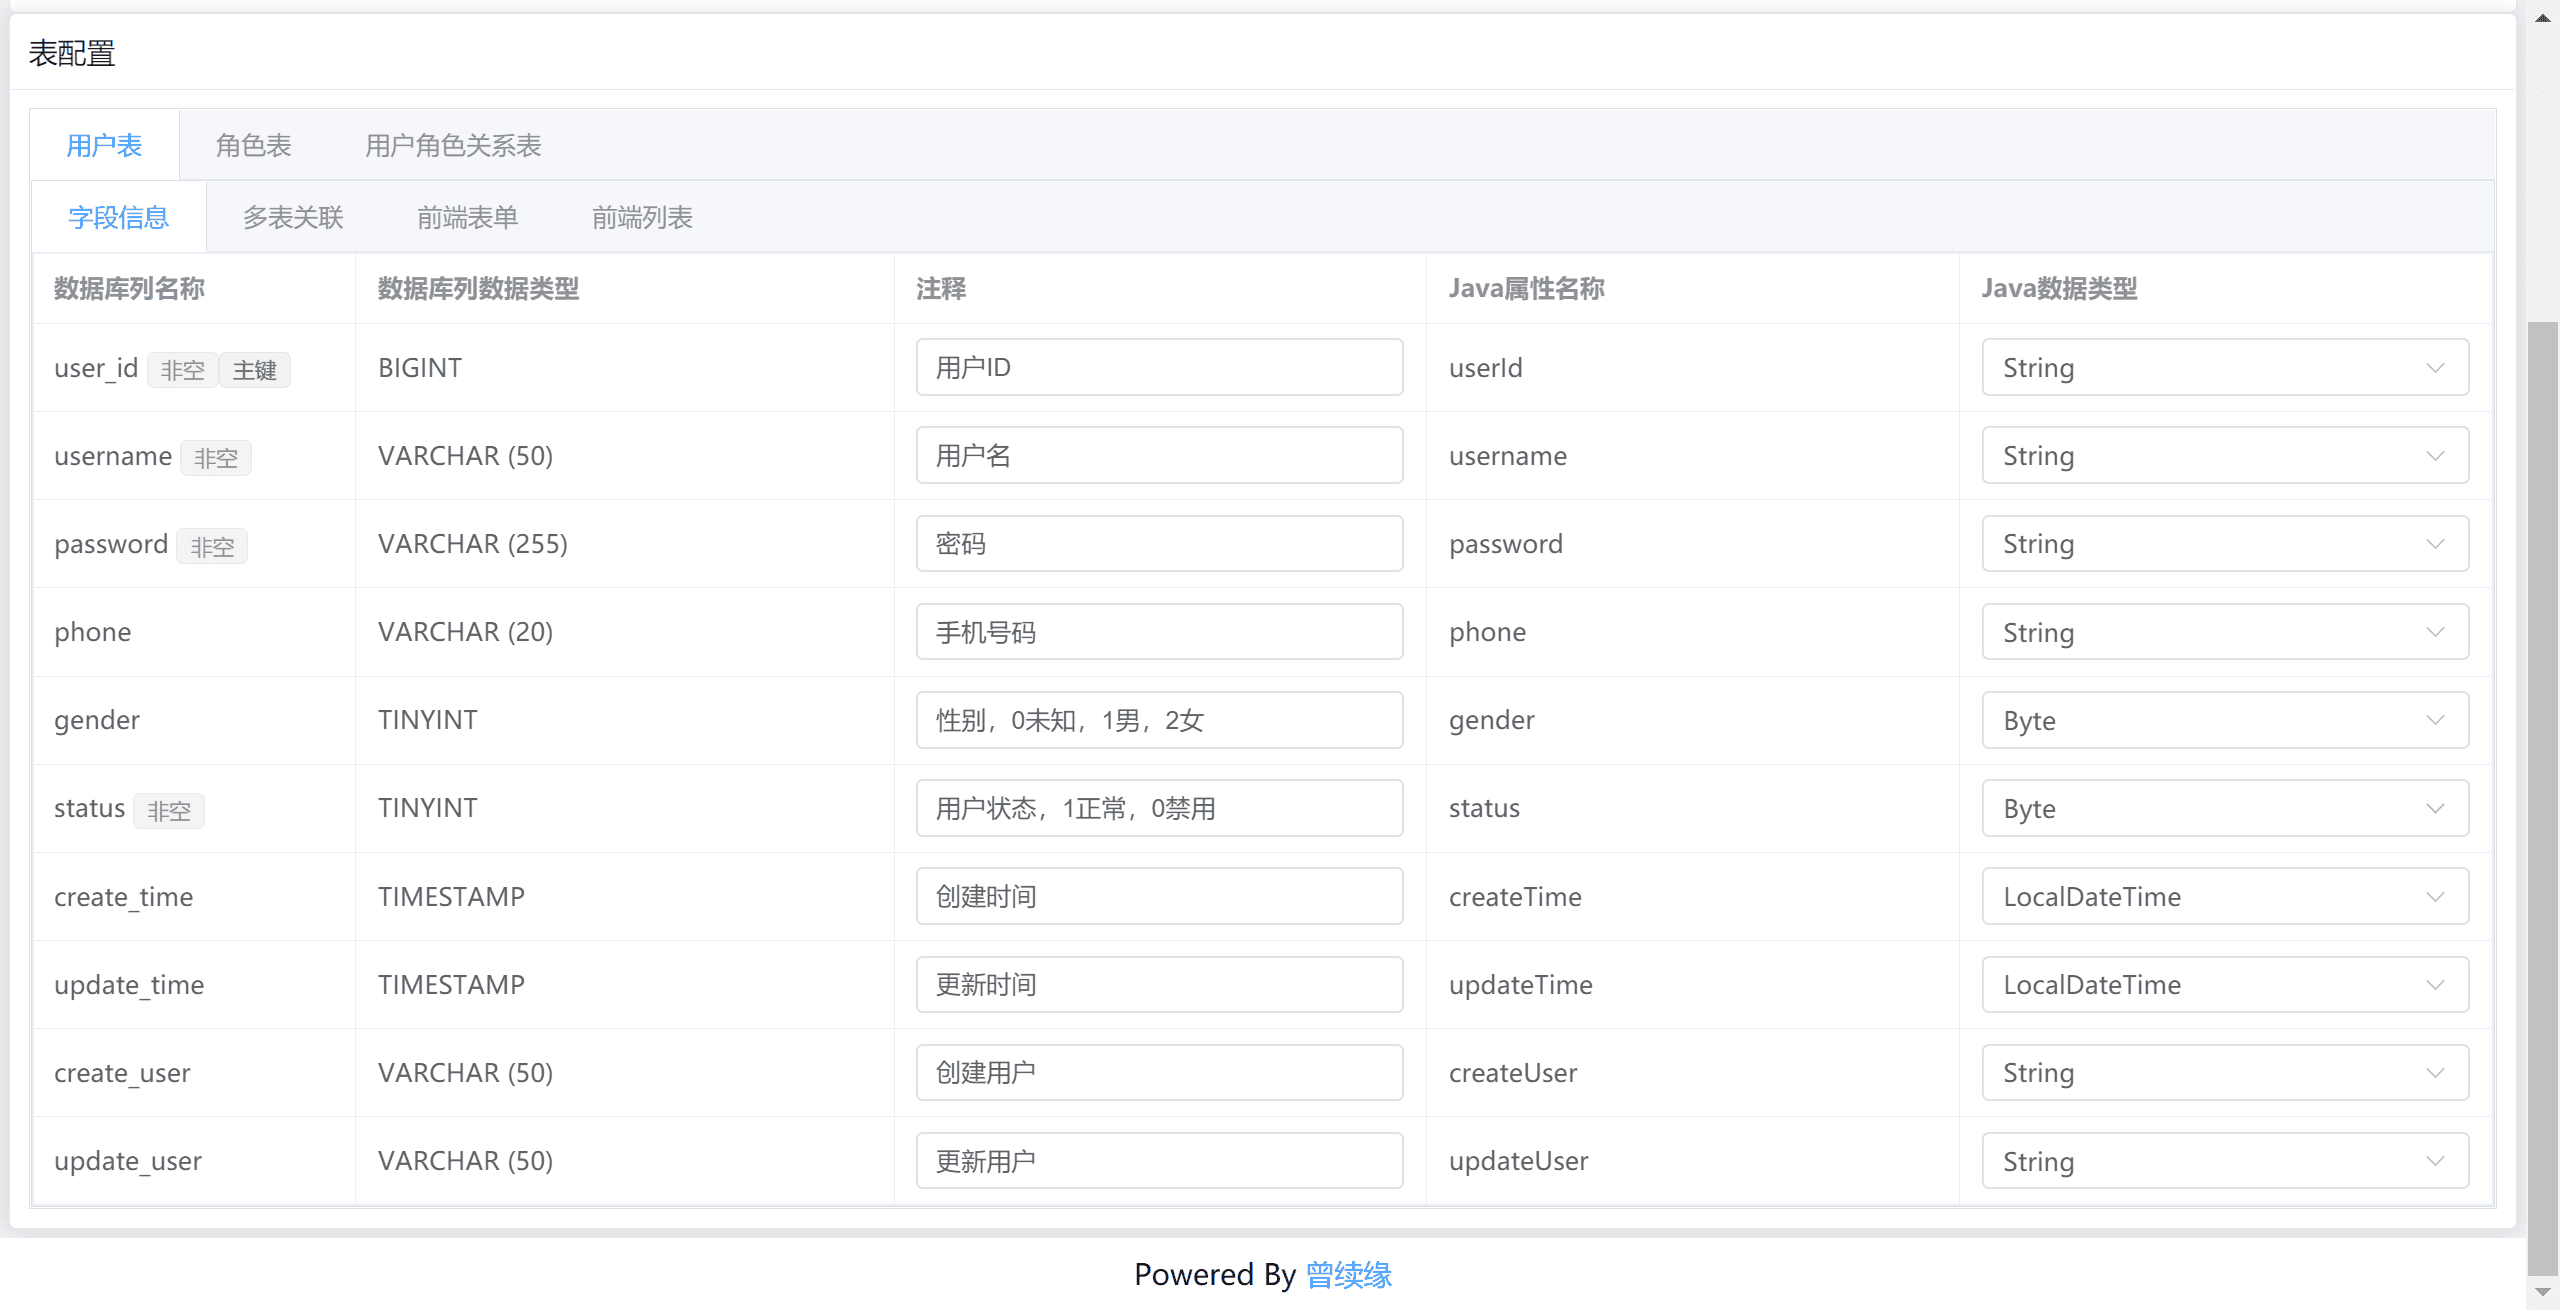Viewport: 2560px width, 1310px height.
Task: Click chevron arrow in phone row type select
Action: [2435, 632]
